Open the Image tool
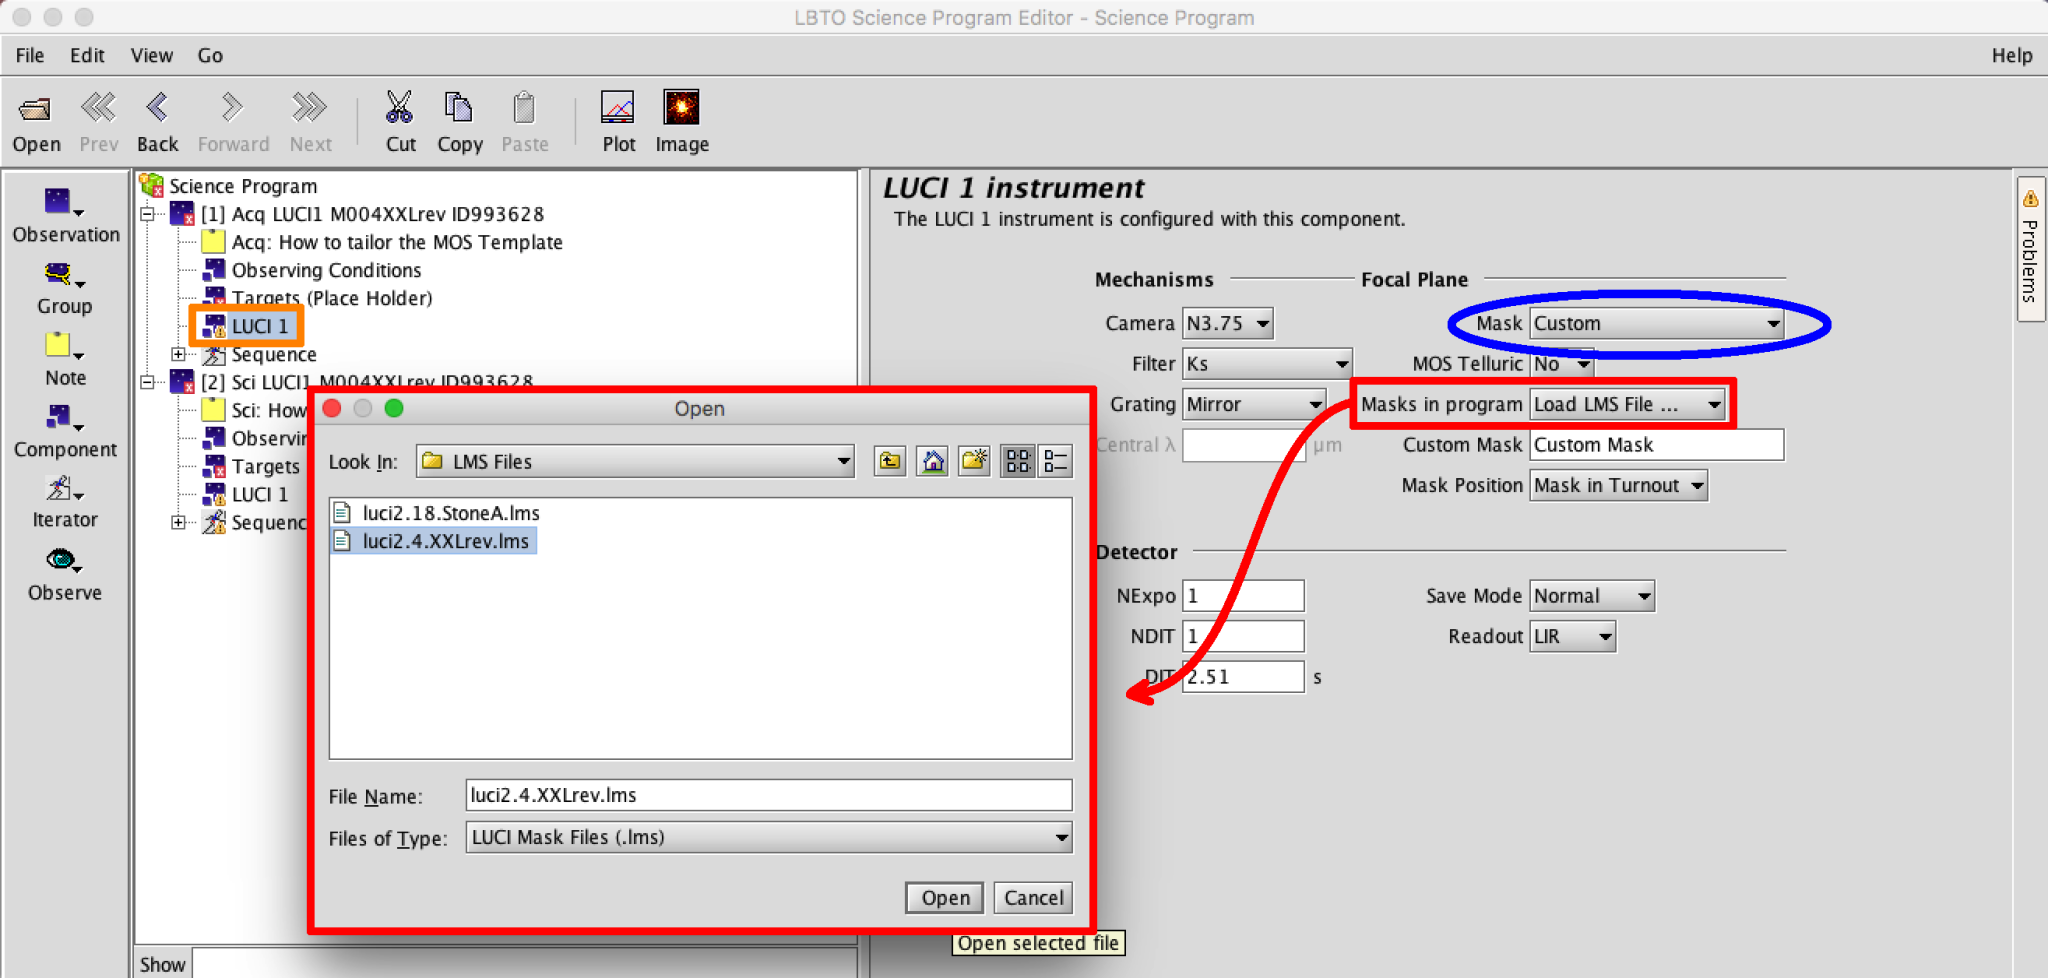The image size is (2048, 978). (x=681, y=107)
